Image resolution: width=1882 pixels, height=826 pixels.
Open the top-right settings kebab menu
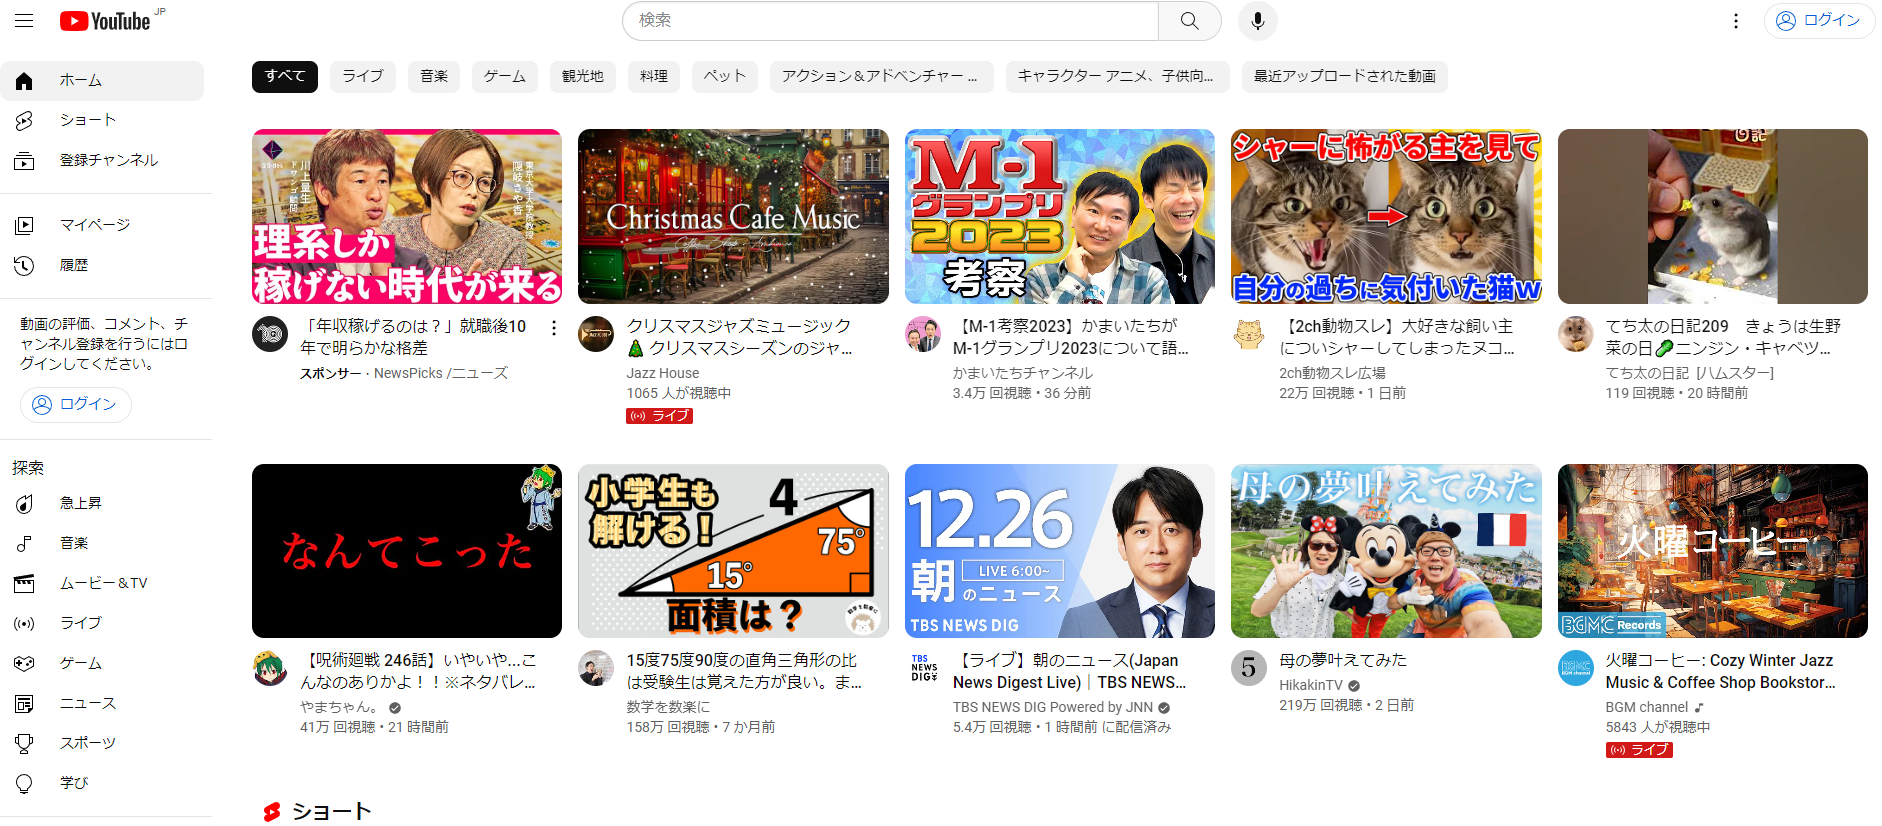[1736, 21]
